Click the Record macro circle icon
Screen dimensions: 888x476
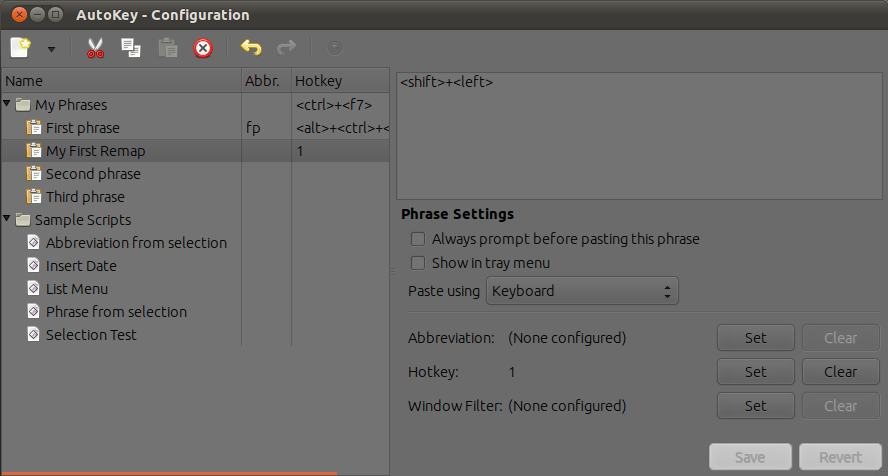(335, 48)
